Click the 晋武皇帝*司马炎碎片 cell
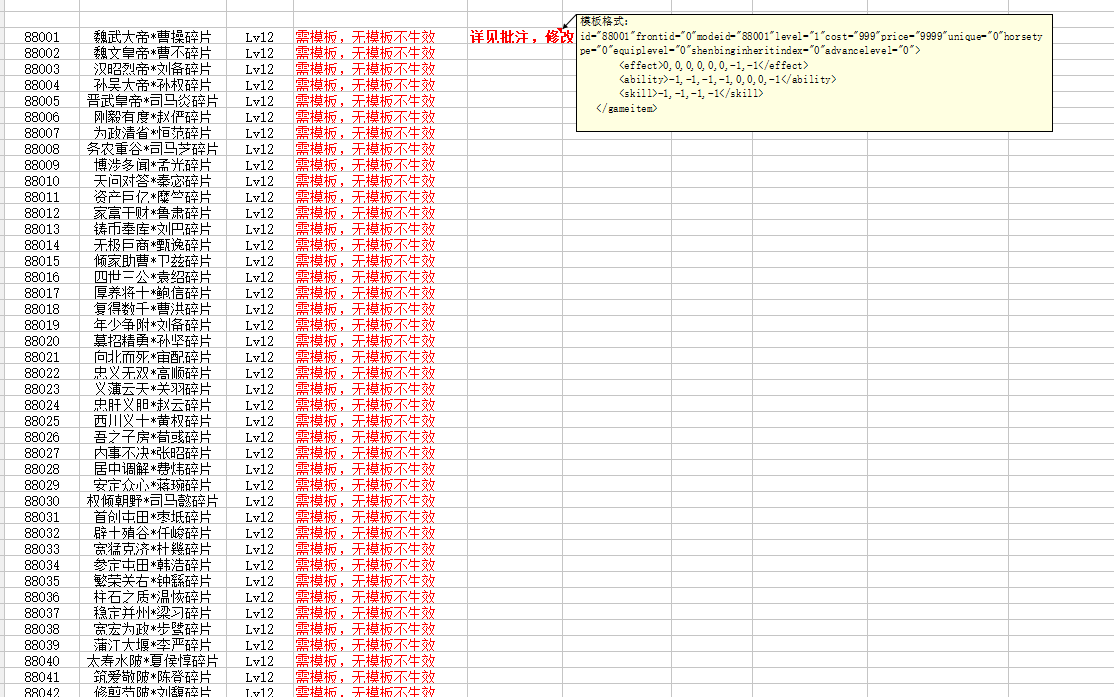The height and width of the screenshot is (697, 1114). click(152, 102)
